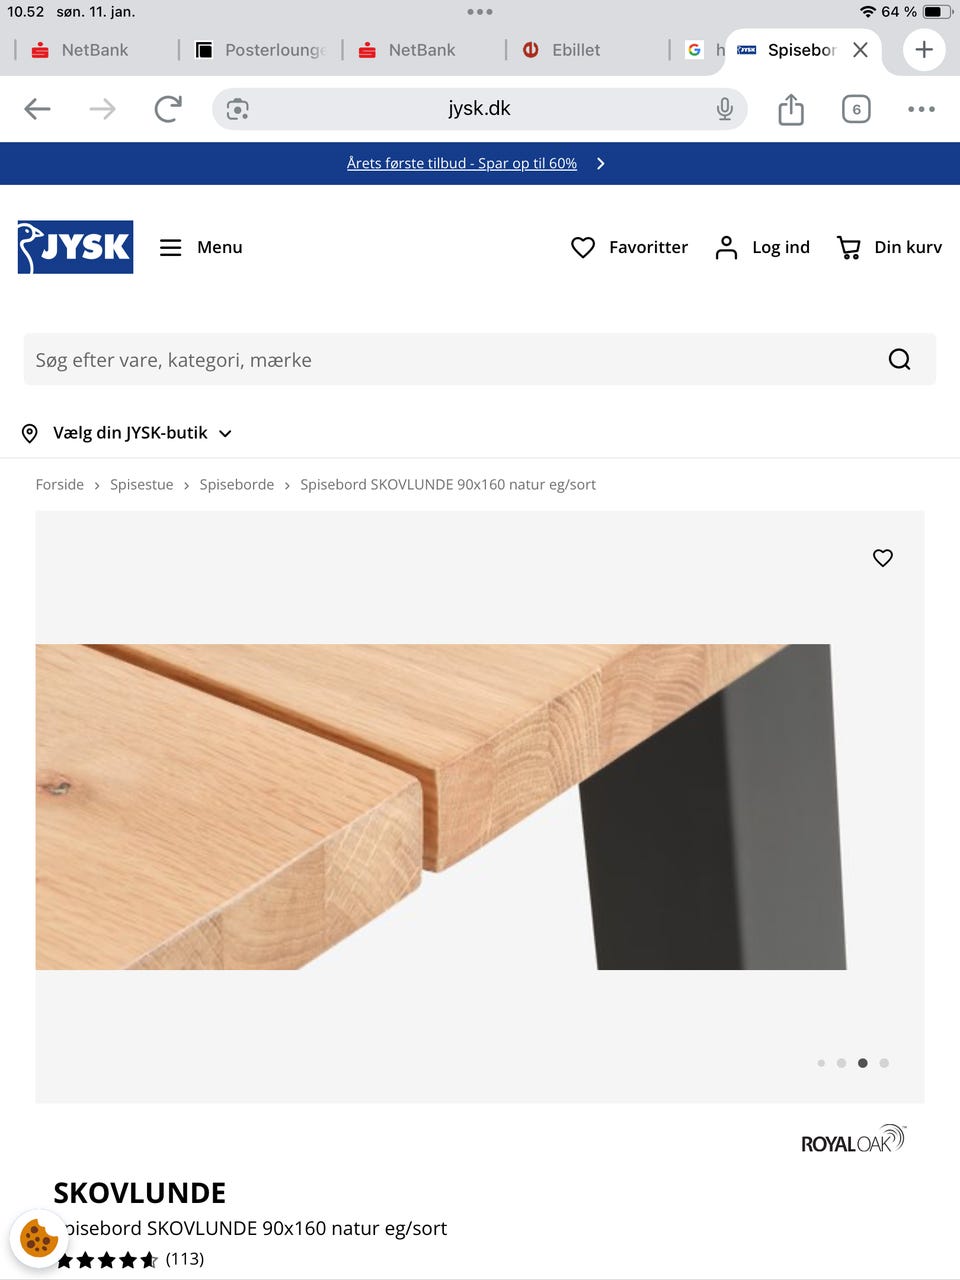Add SKOVLUNDE table to favorites
Image resolution: width=960 pixels, height=1280 pixels.
coord(882,558)
